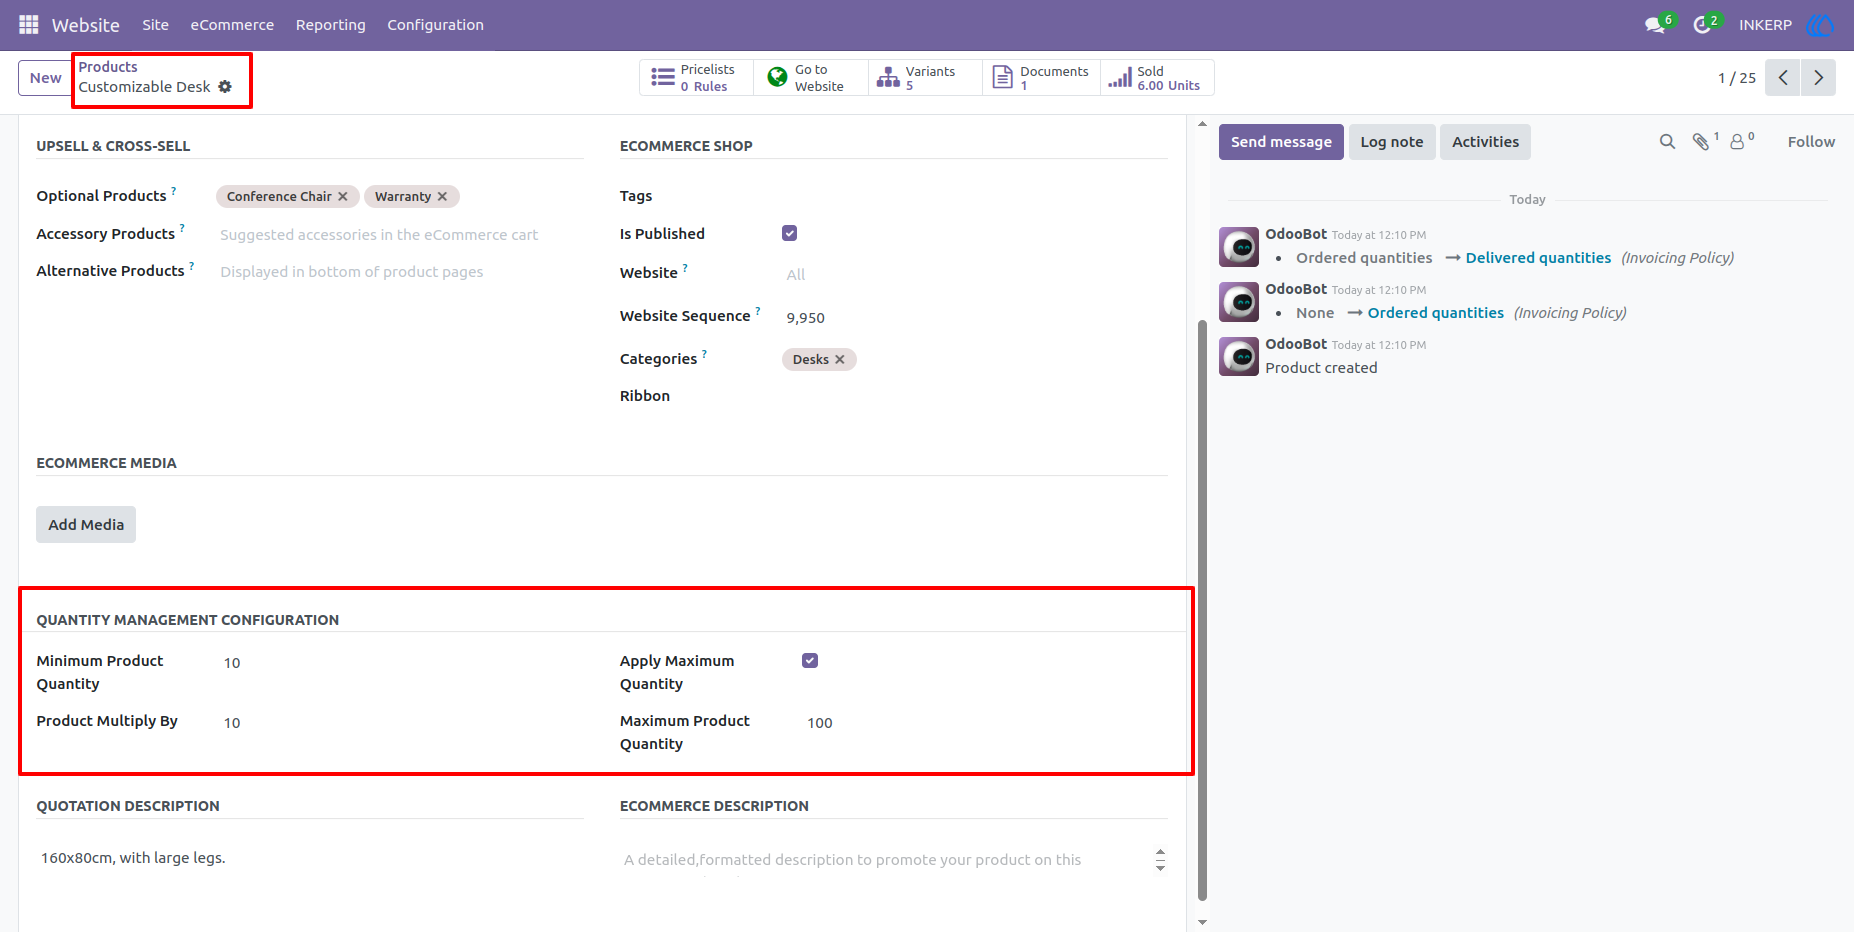
Task: Click the Ribbon selection field
Action: click(975, 396)
